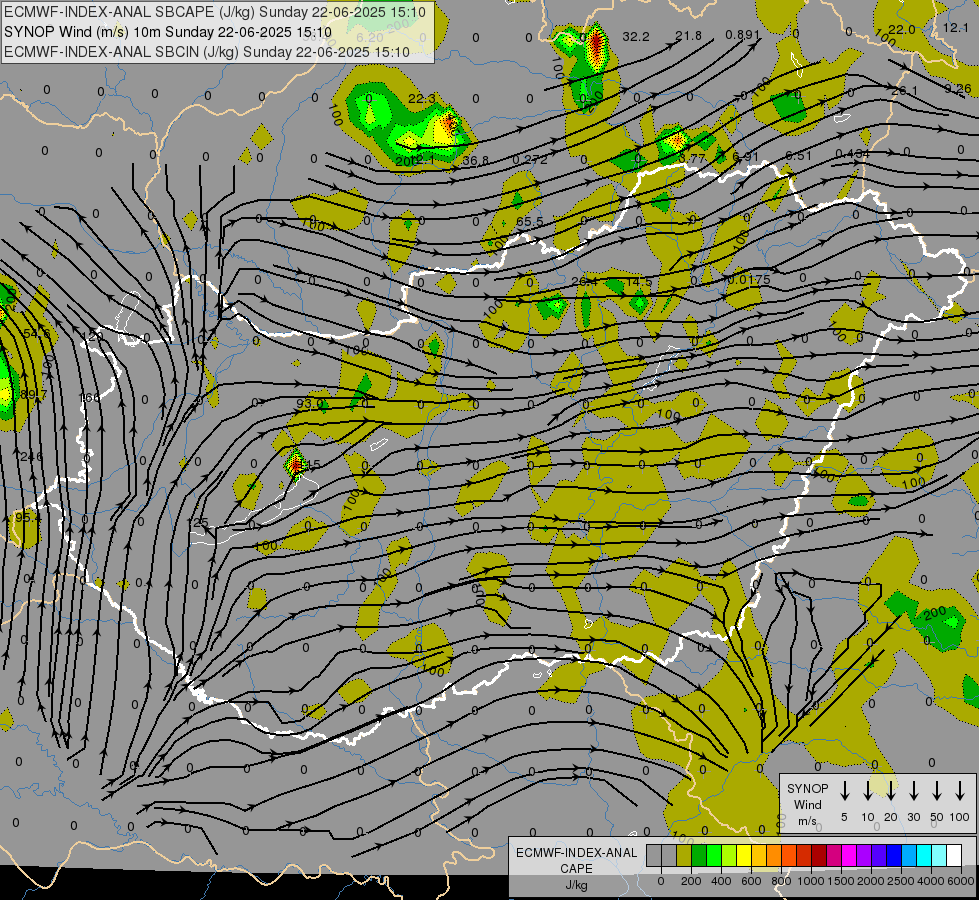Click the 14.5 value on the map
Viewport: 979px width, 900px height.
639,282
